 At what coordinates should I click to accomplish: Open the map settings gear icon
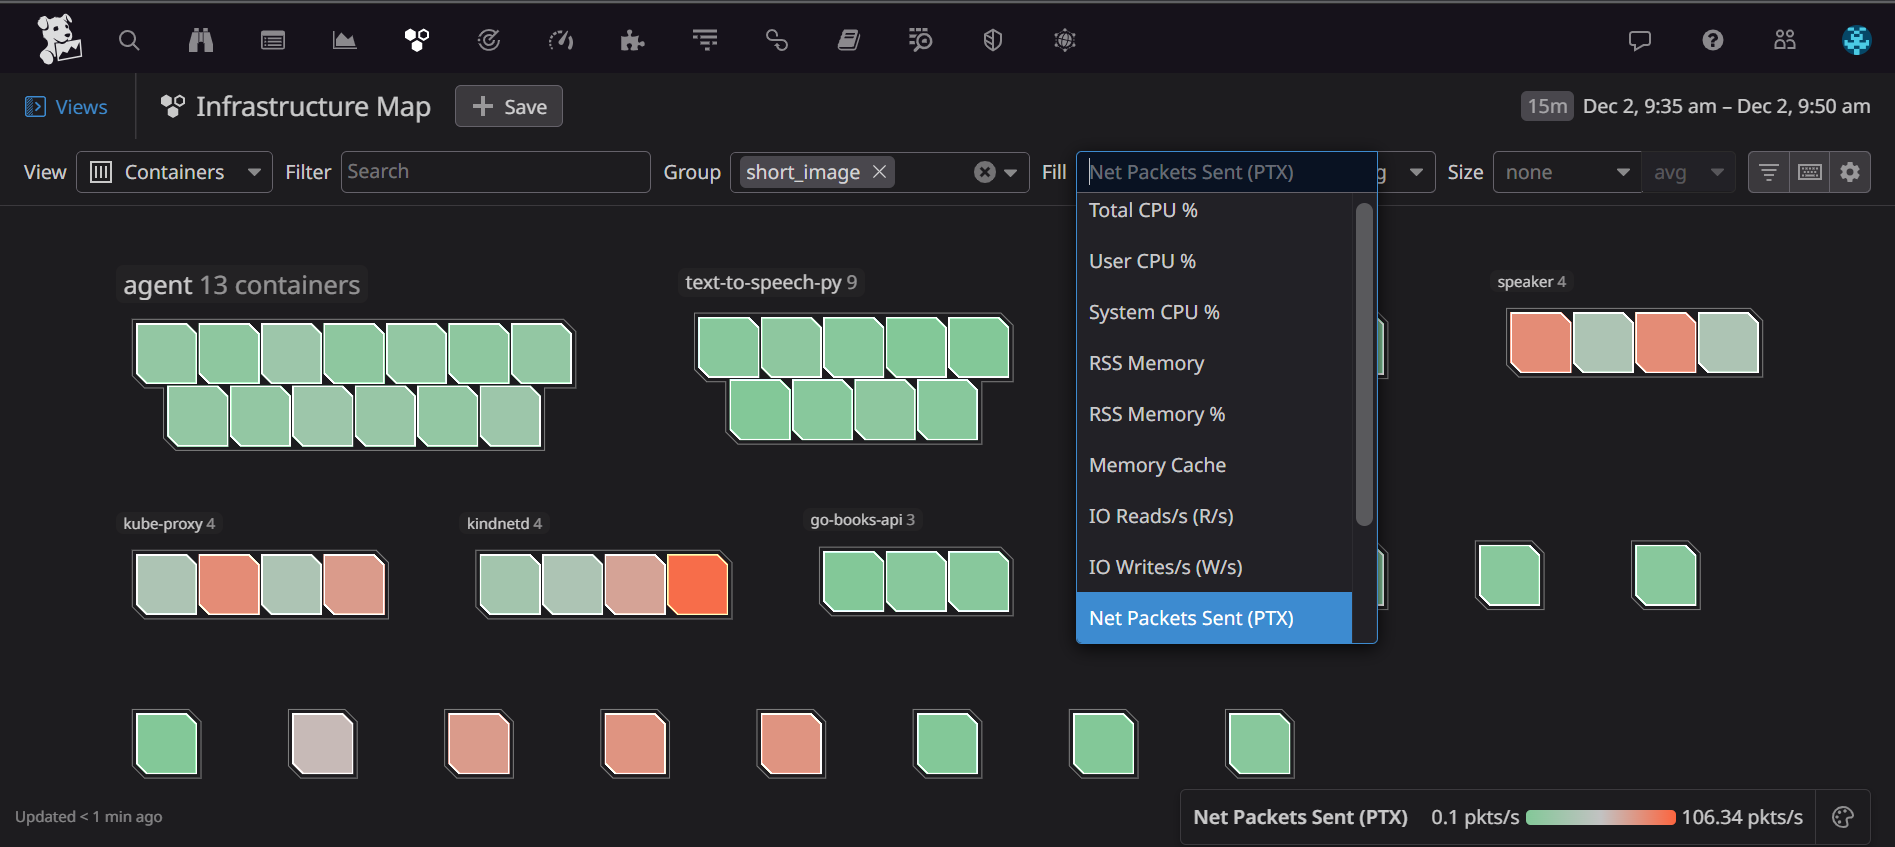(1850, 172)
